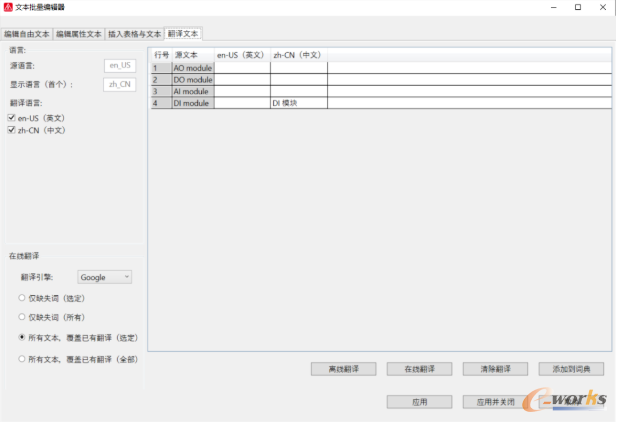Click the en-US (英文) column header
The width and height of the screenshot is (617, 422).
click(242, 55)
